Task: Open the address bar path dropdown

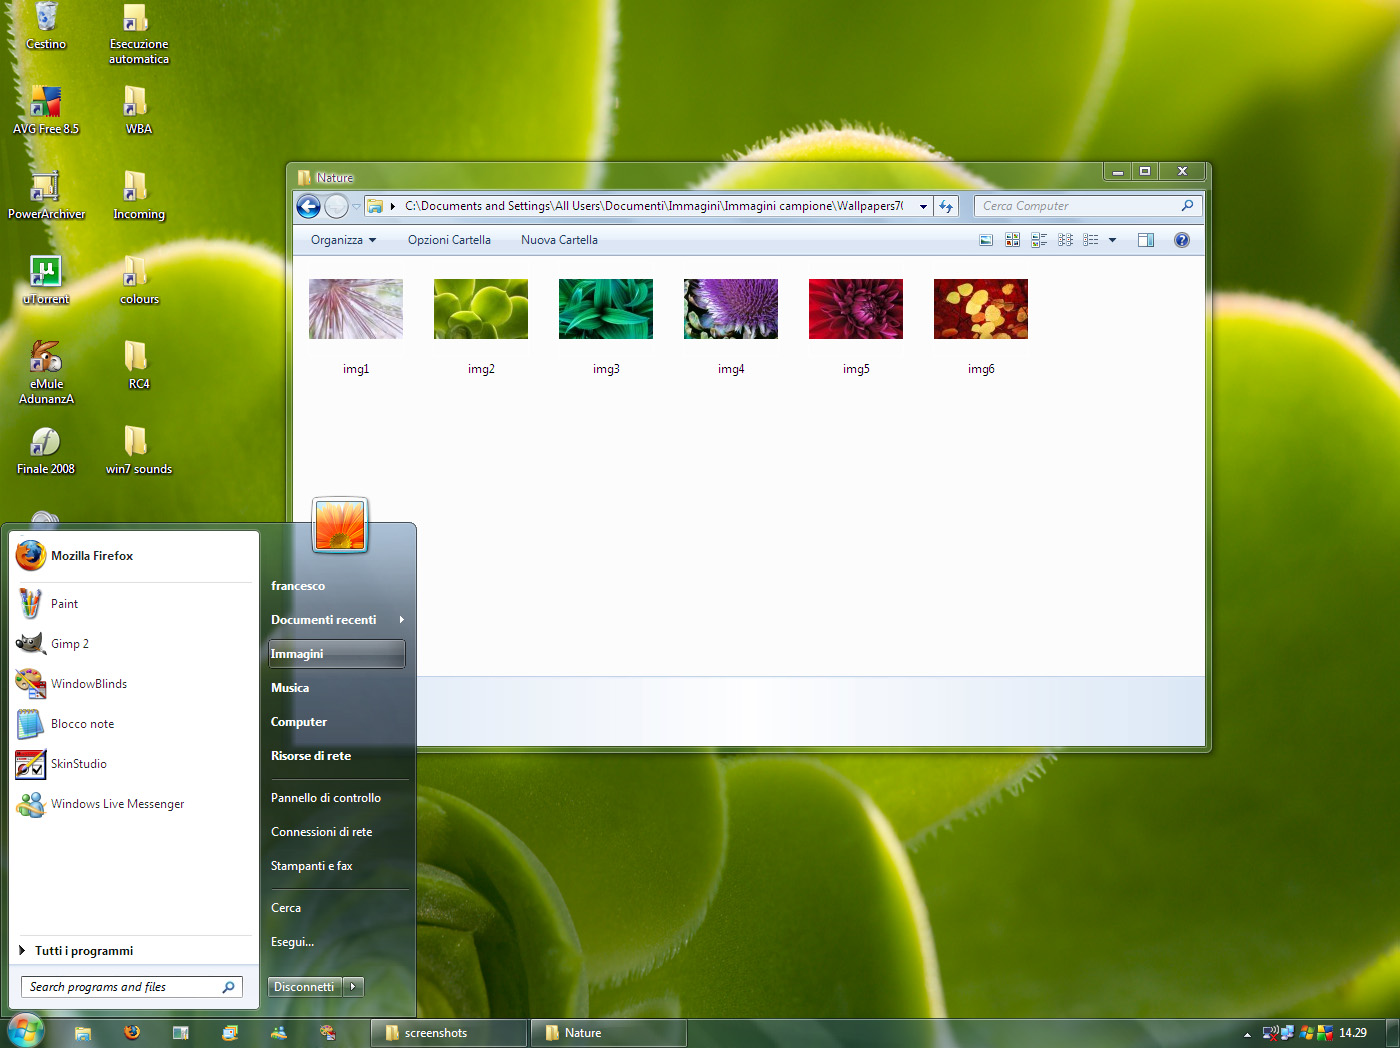Action: coord(923,206)
